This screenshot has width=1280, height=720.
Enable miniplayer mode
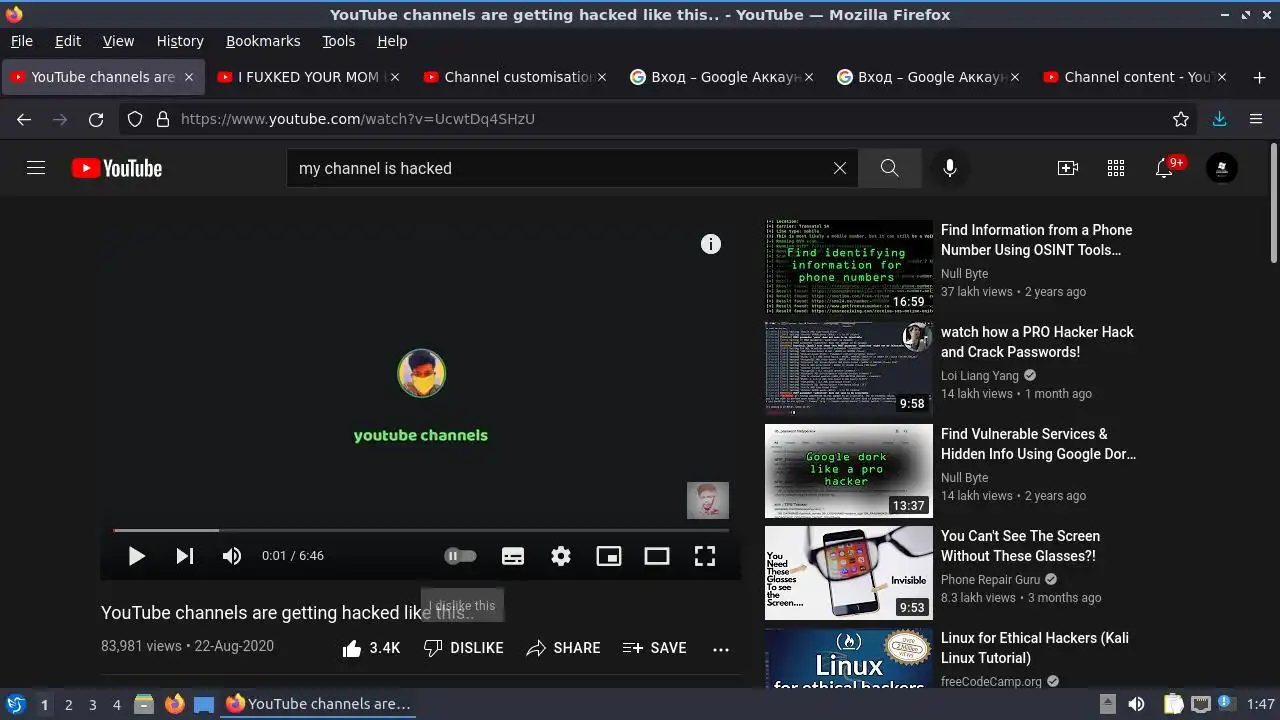click(x=609, y=556)
